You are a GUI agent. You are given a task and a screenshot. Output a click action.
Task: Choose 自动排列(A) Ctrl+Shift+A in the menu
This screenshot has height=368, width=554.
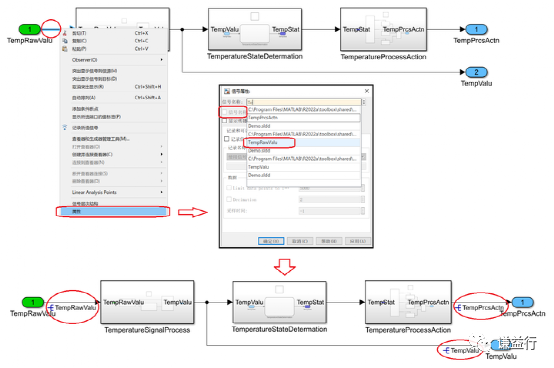point(113,97)
